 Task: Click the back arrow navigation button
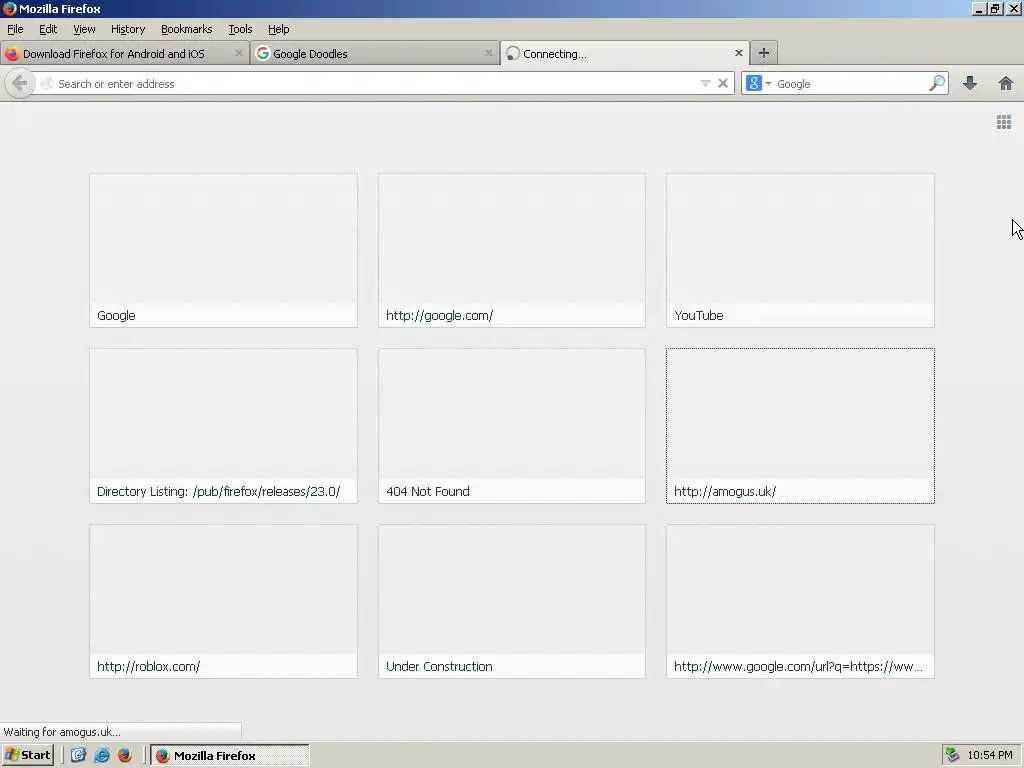point(19,84)
